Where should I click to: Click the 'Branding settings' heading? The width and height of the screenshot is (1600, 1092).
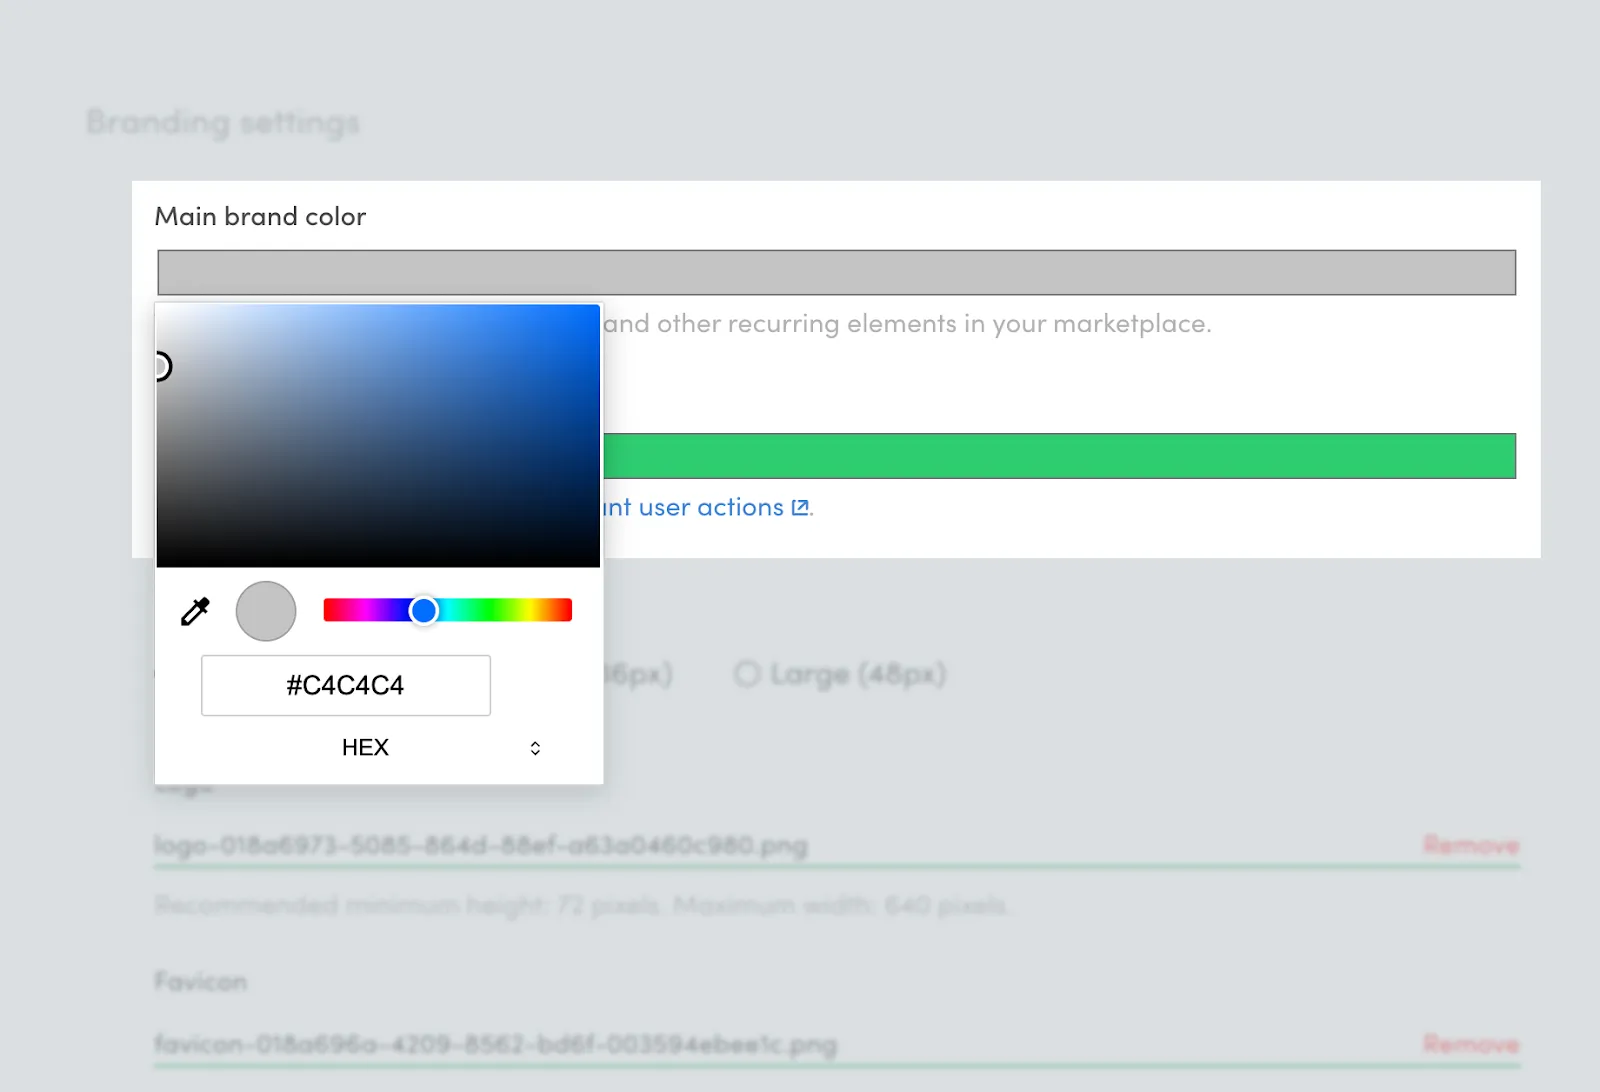point(223,122)
